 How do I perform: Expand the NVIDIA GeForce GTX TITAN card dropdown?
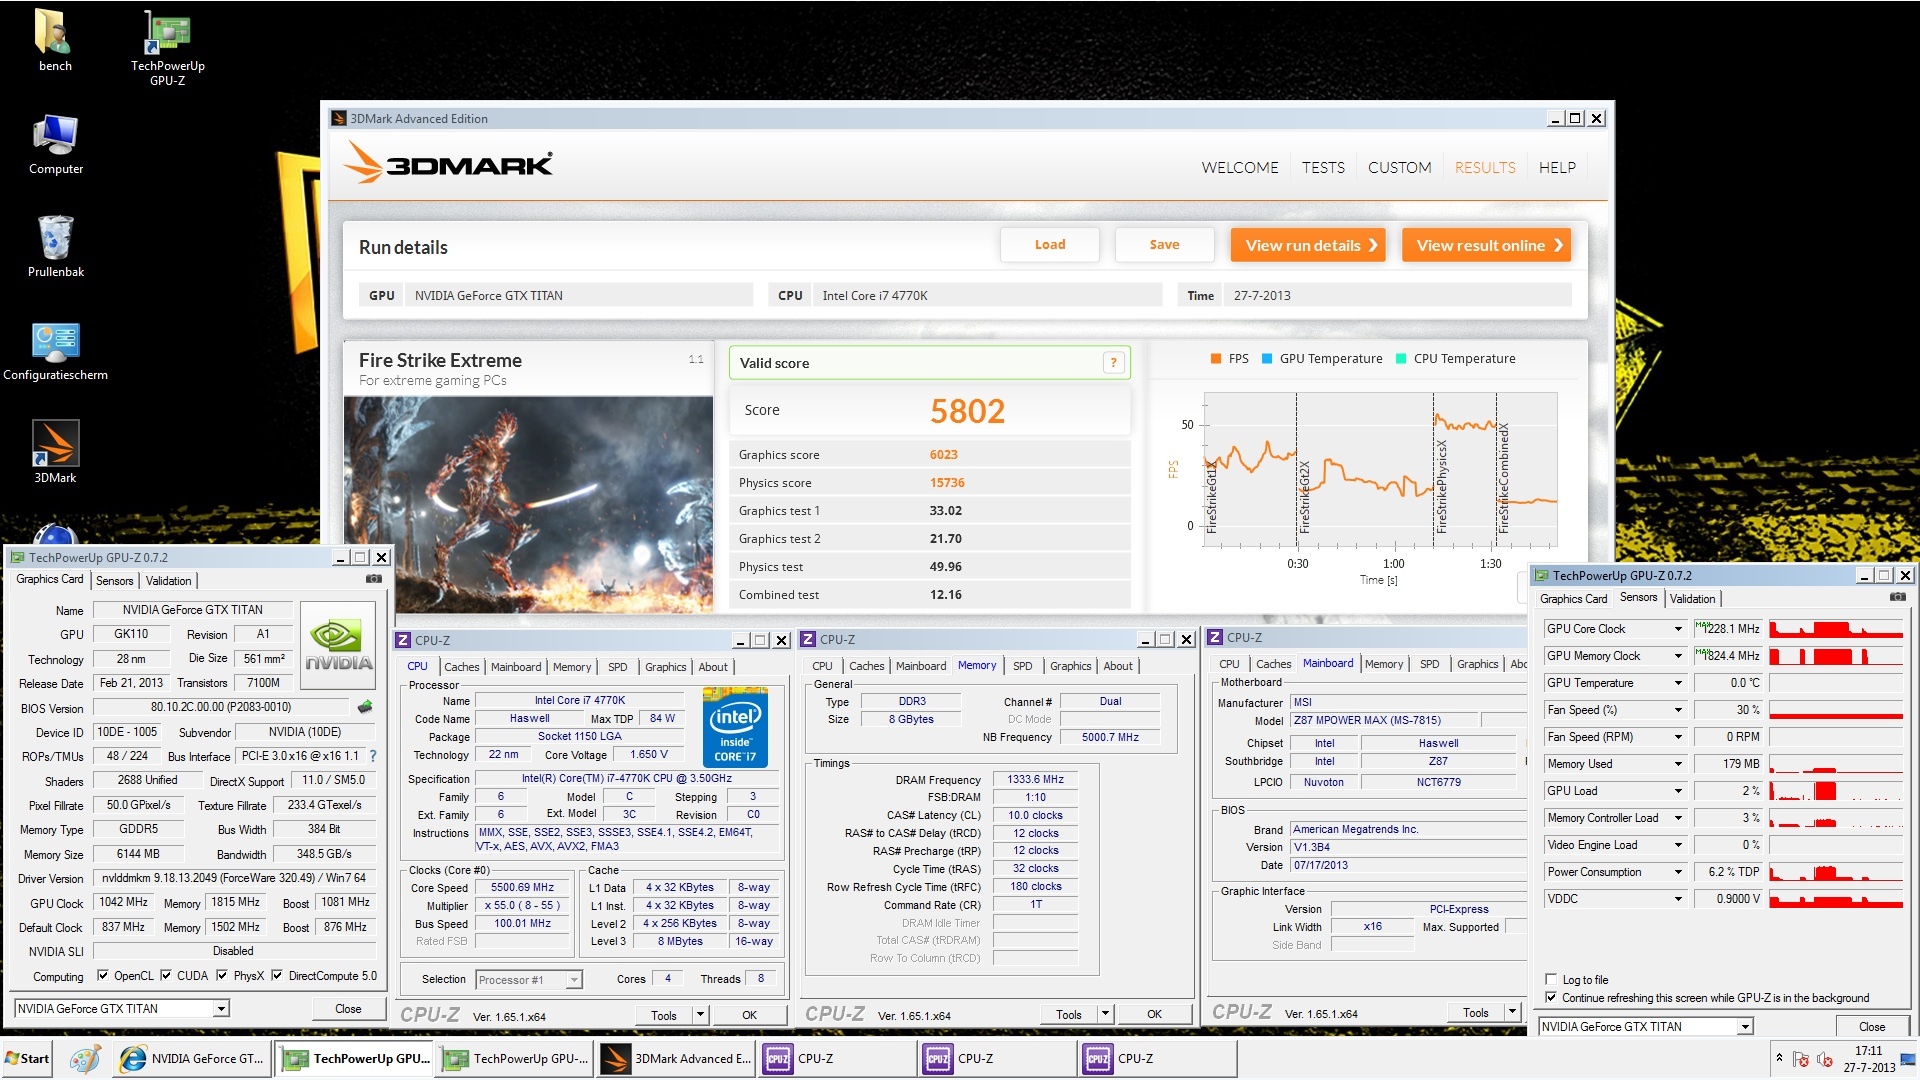221,1009
